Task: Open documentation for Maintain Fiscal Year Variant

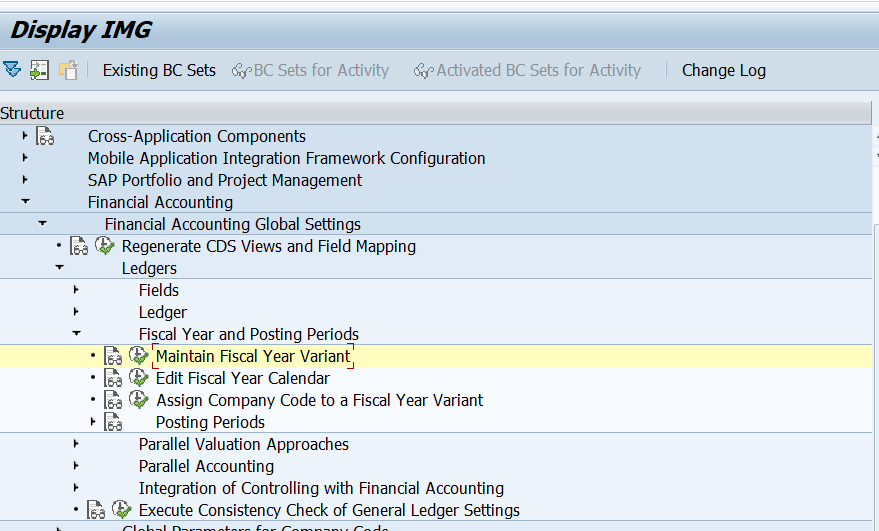Action: click(x=113, y=355)
